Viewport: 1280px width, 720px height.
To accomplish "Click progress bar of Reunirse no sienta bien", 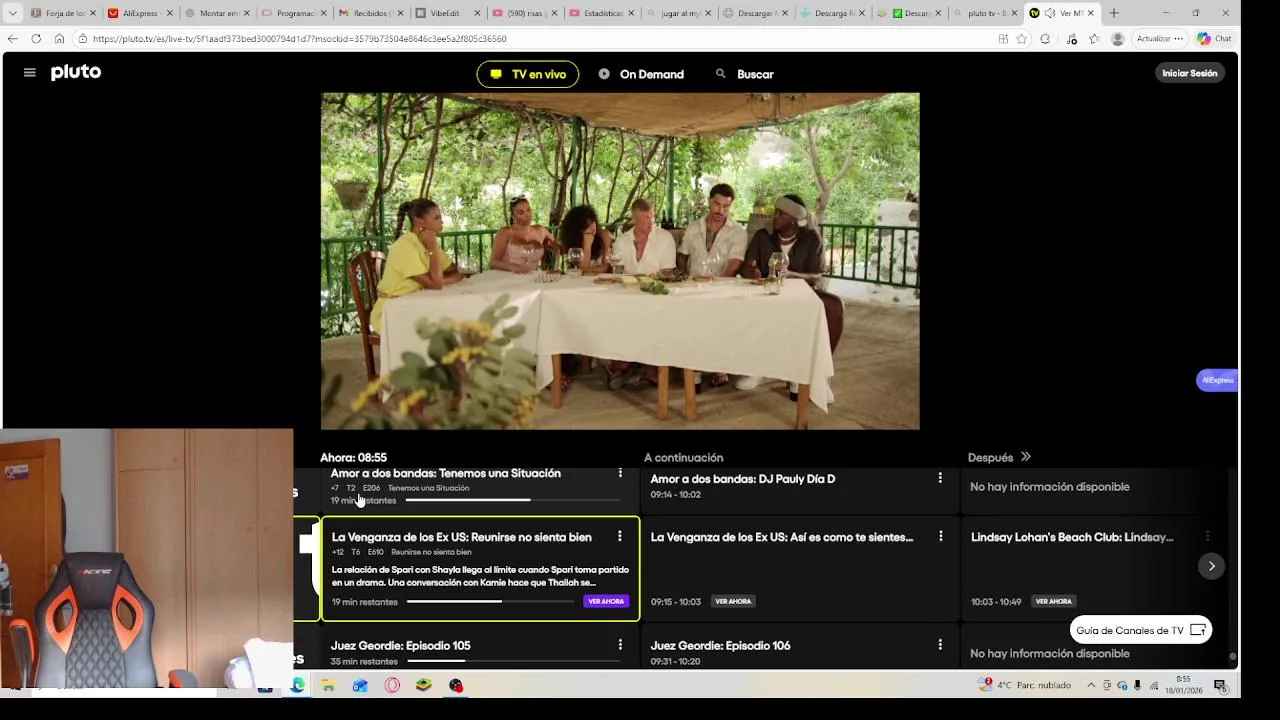I will [x=489, y=601].
